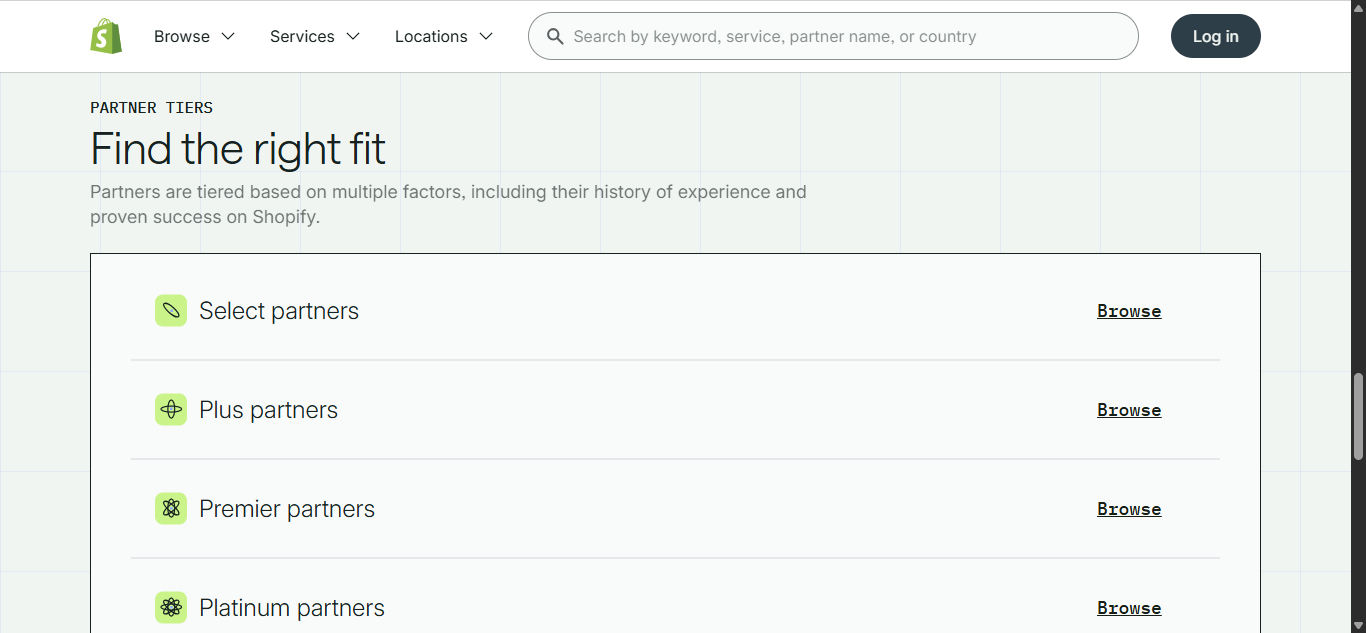Click the page's vertical scrollbar thumb
The image size is (1366, 633).
pos(1358,415)
